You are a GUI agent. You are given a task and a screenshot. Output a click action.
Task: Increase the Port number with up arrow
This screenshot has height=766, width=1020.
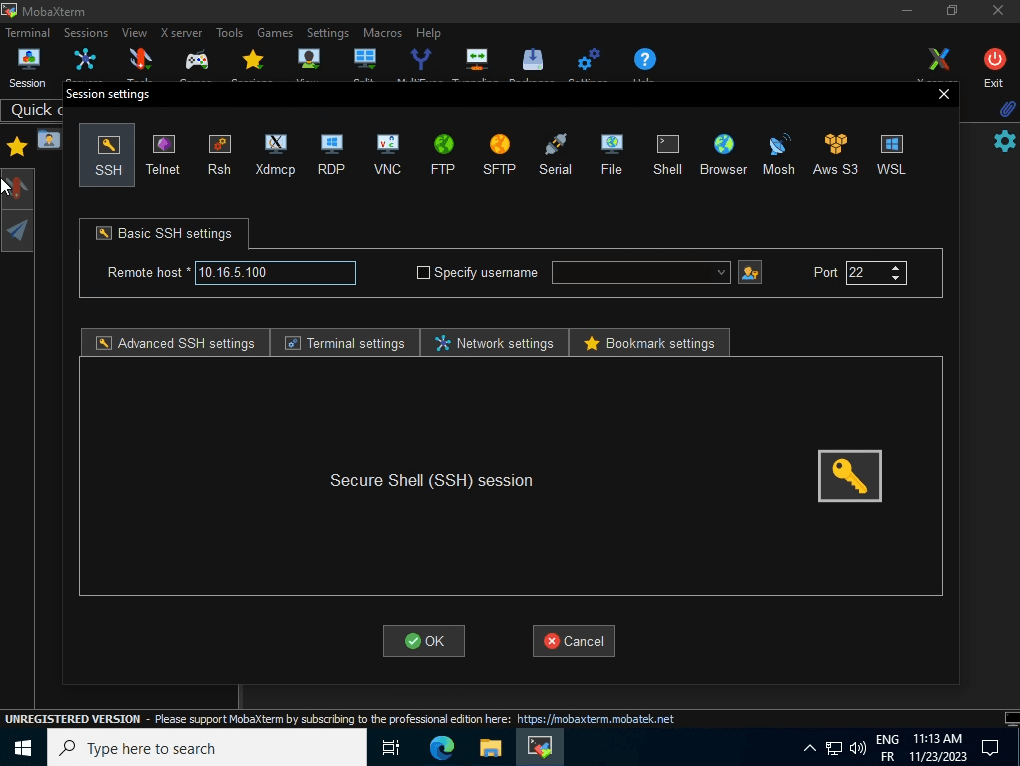click(896, 267)
